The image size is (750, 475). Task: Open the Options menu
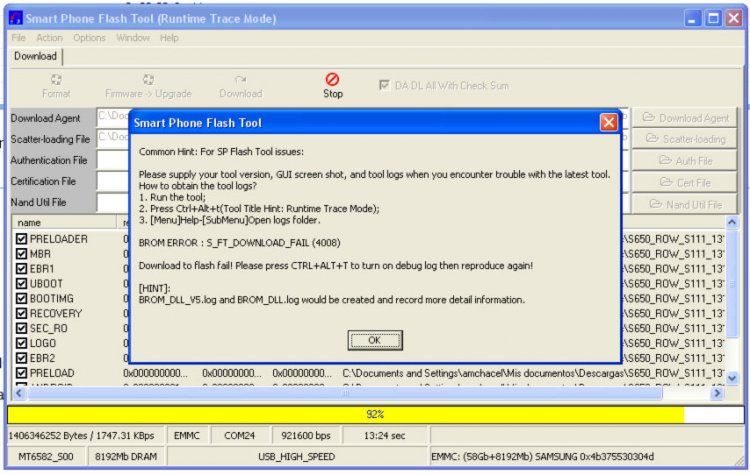[x=89, y=38]
